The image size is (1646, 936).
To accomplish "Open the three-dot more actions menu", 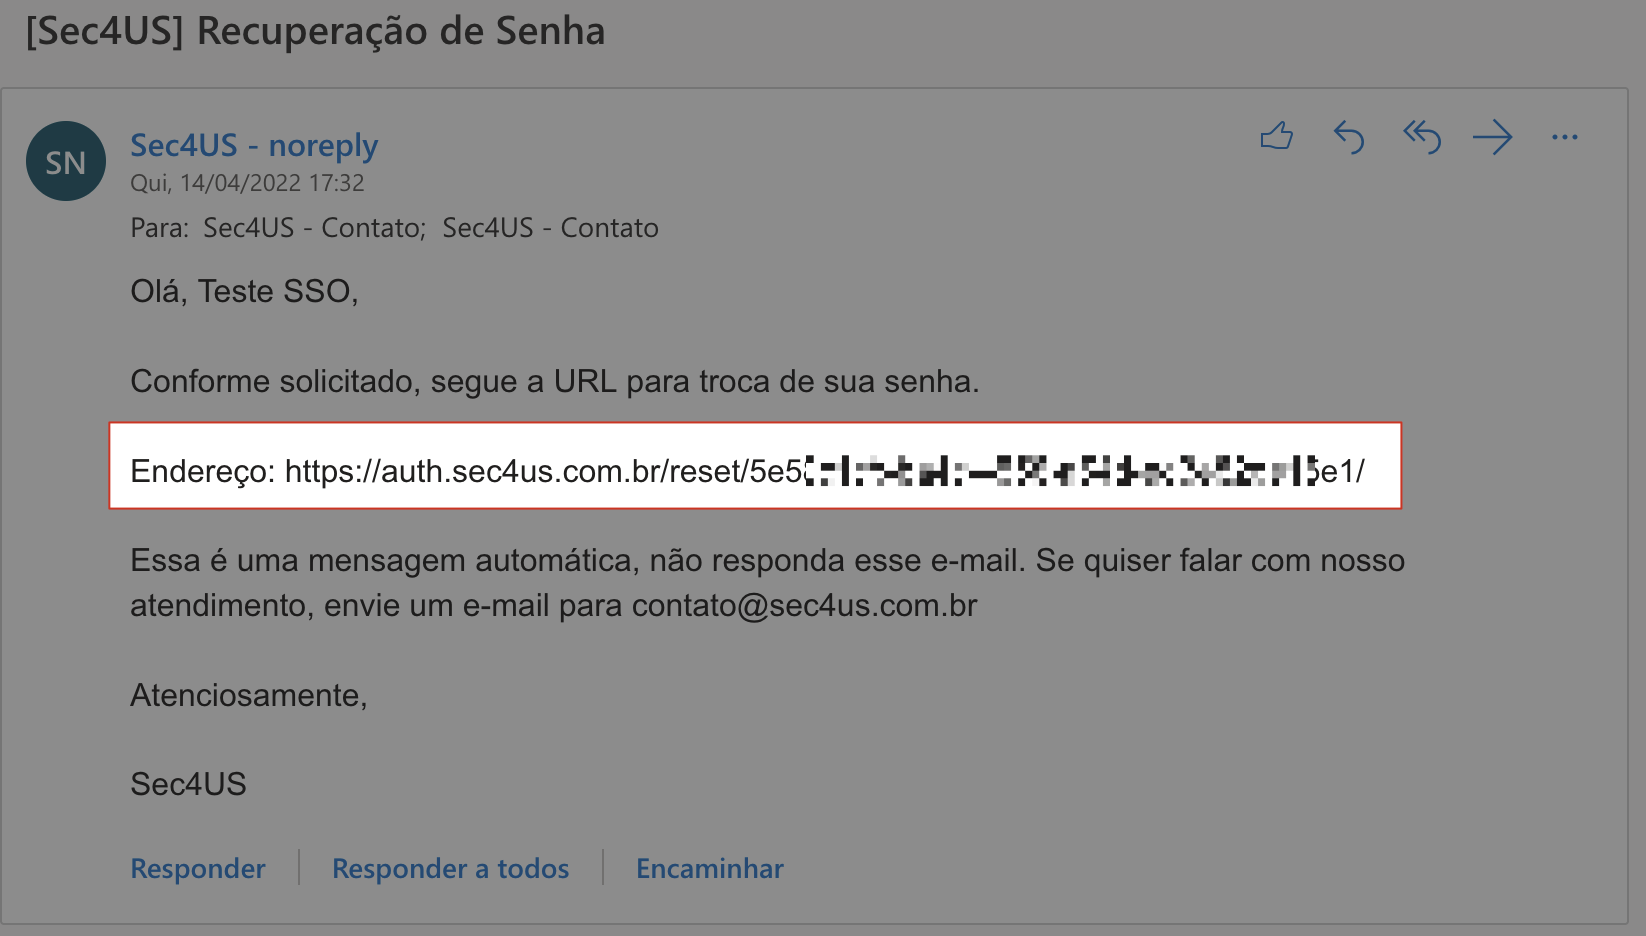I will (1564, 137).
